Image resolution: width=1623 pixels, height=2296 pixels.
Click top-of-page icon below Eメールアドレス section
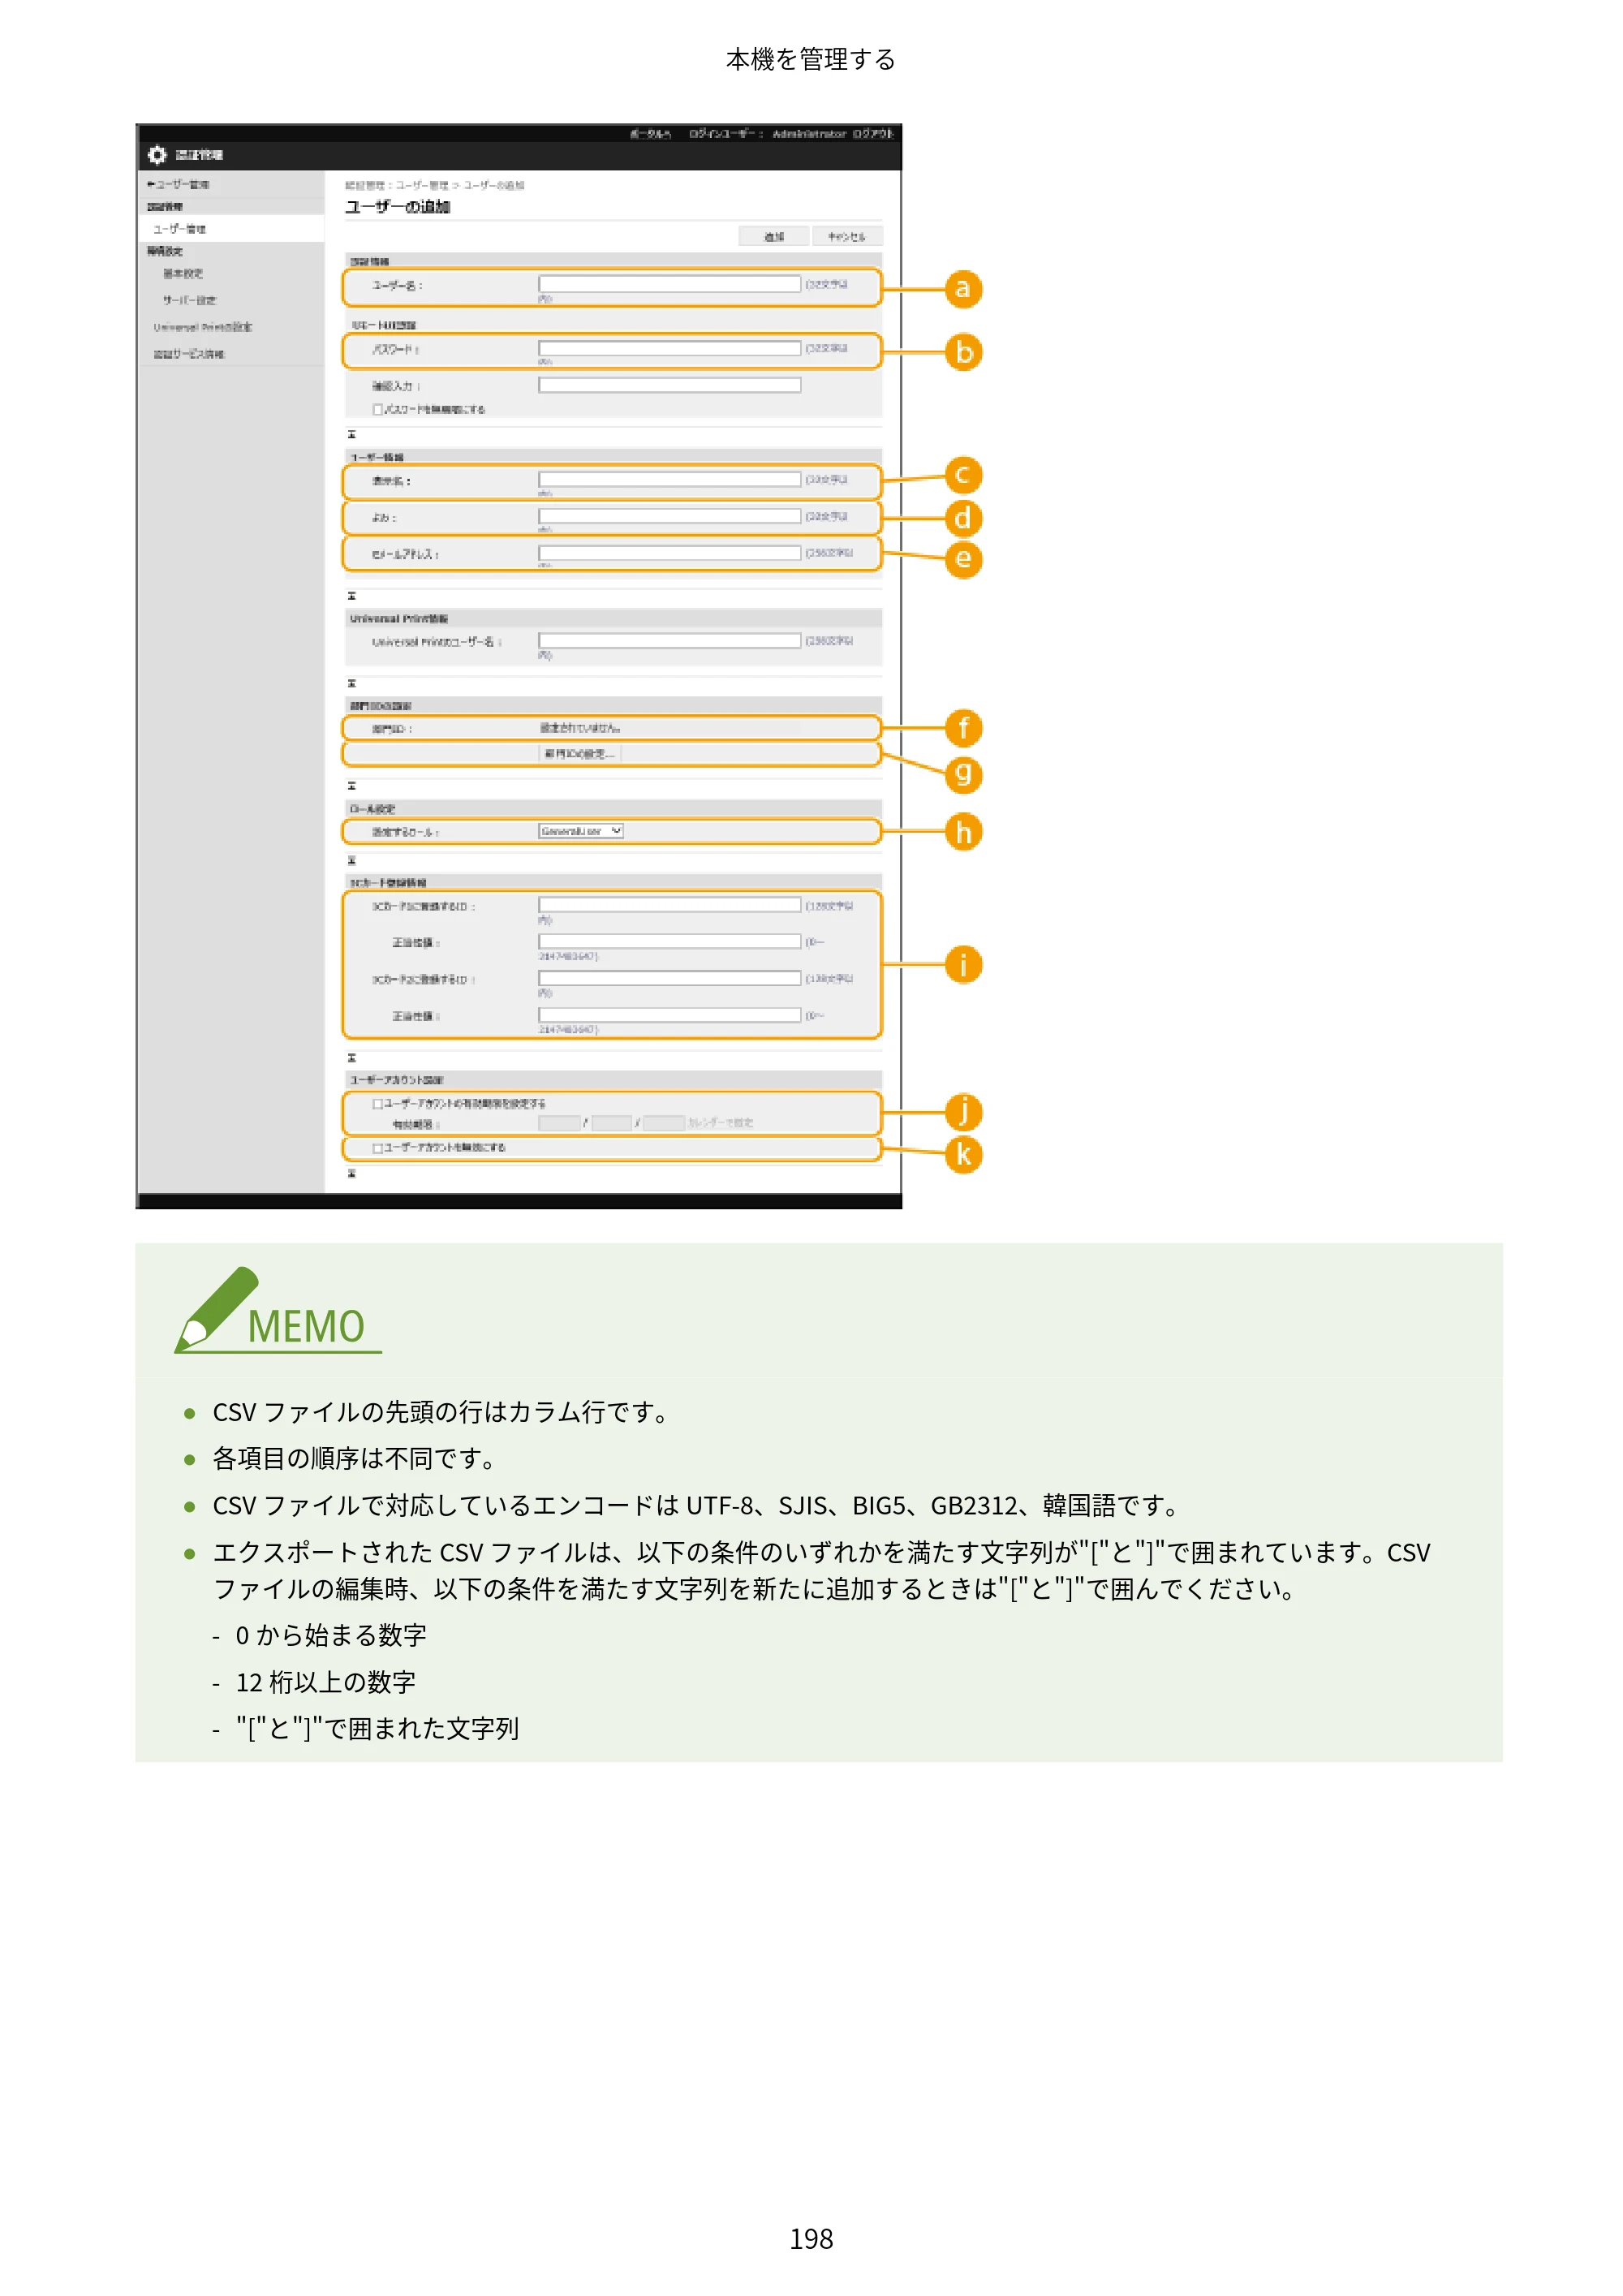[x=351, y=596]
